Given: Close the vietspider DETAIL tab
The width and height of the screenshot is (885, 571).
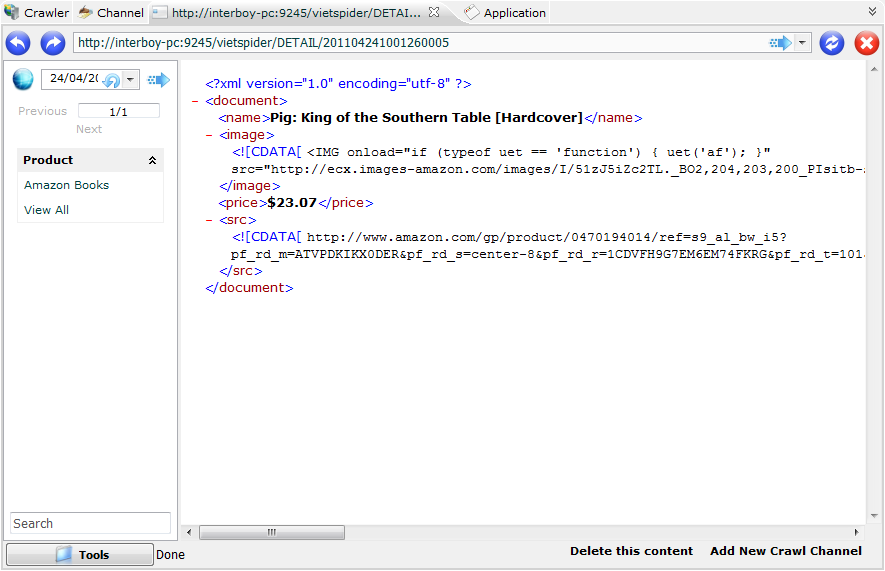Looking at the screenshot, I should coord(433,13).
